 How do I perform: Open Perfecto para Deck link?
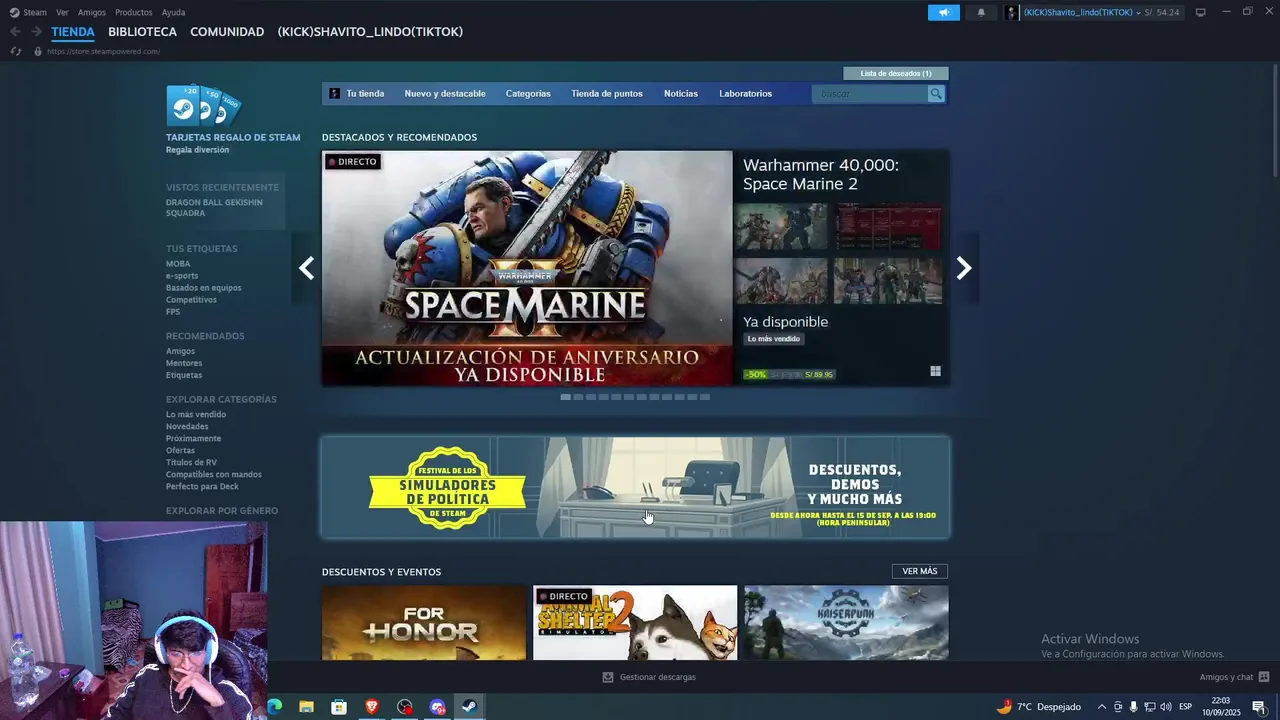pos(202,486)
